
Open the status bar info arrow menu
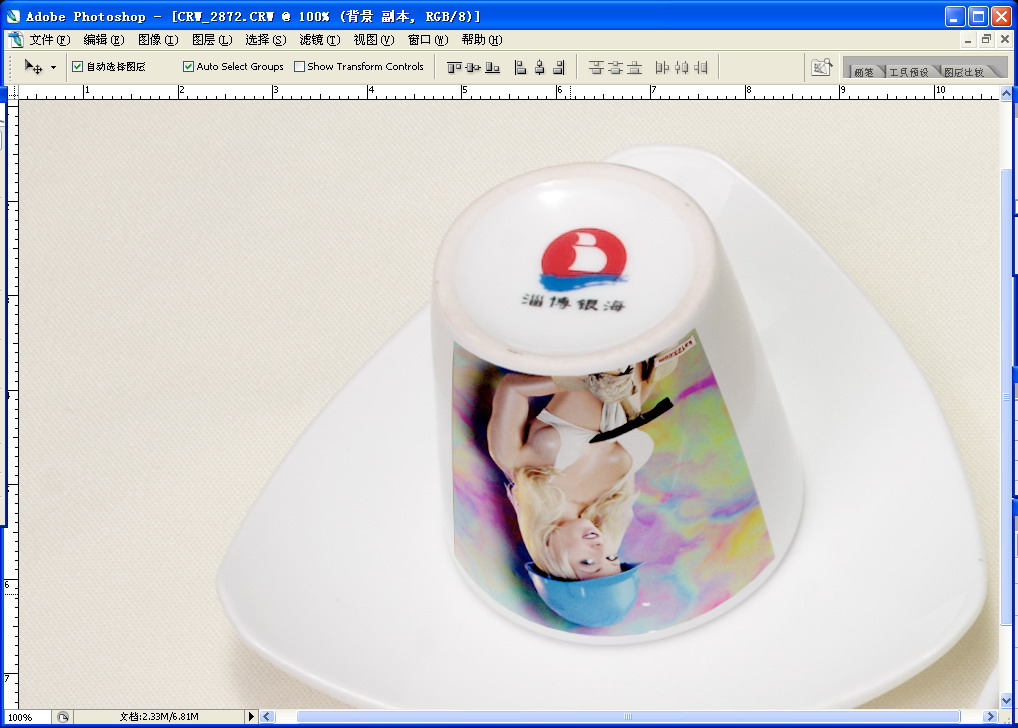tap(251, 717)
